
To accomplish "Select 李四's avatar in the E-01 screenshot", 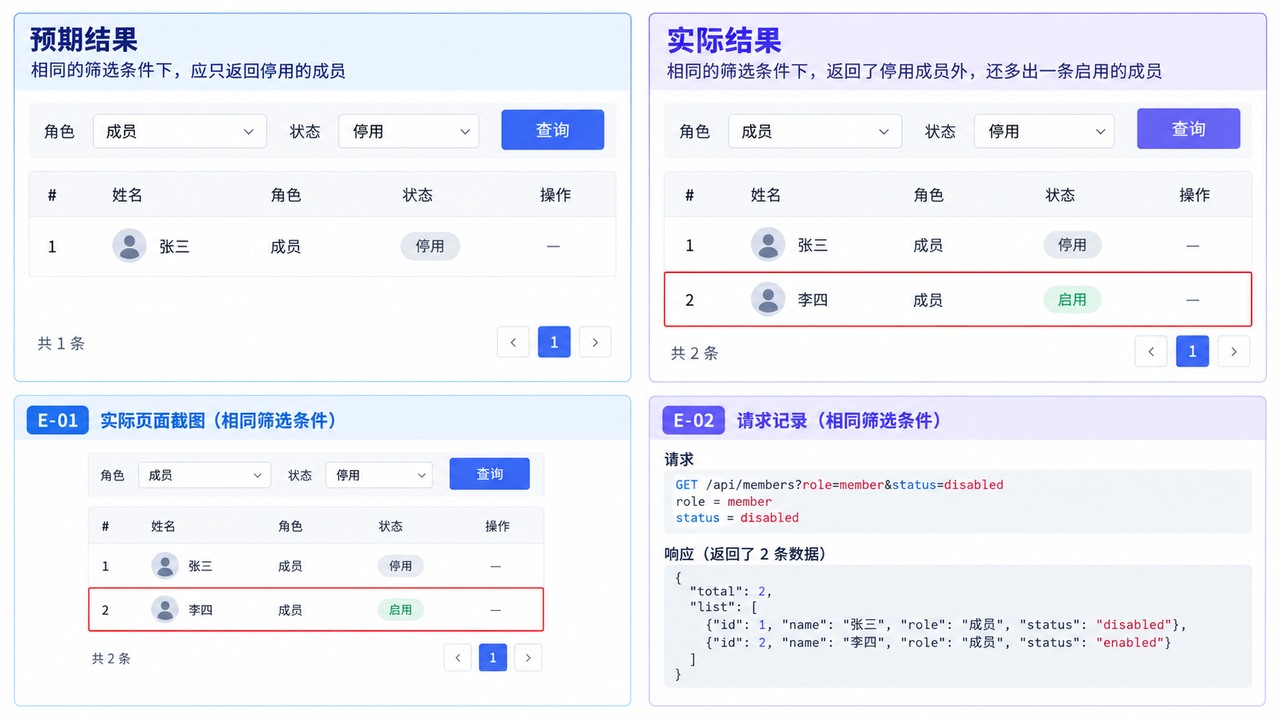I will coord(165,610).
